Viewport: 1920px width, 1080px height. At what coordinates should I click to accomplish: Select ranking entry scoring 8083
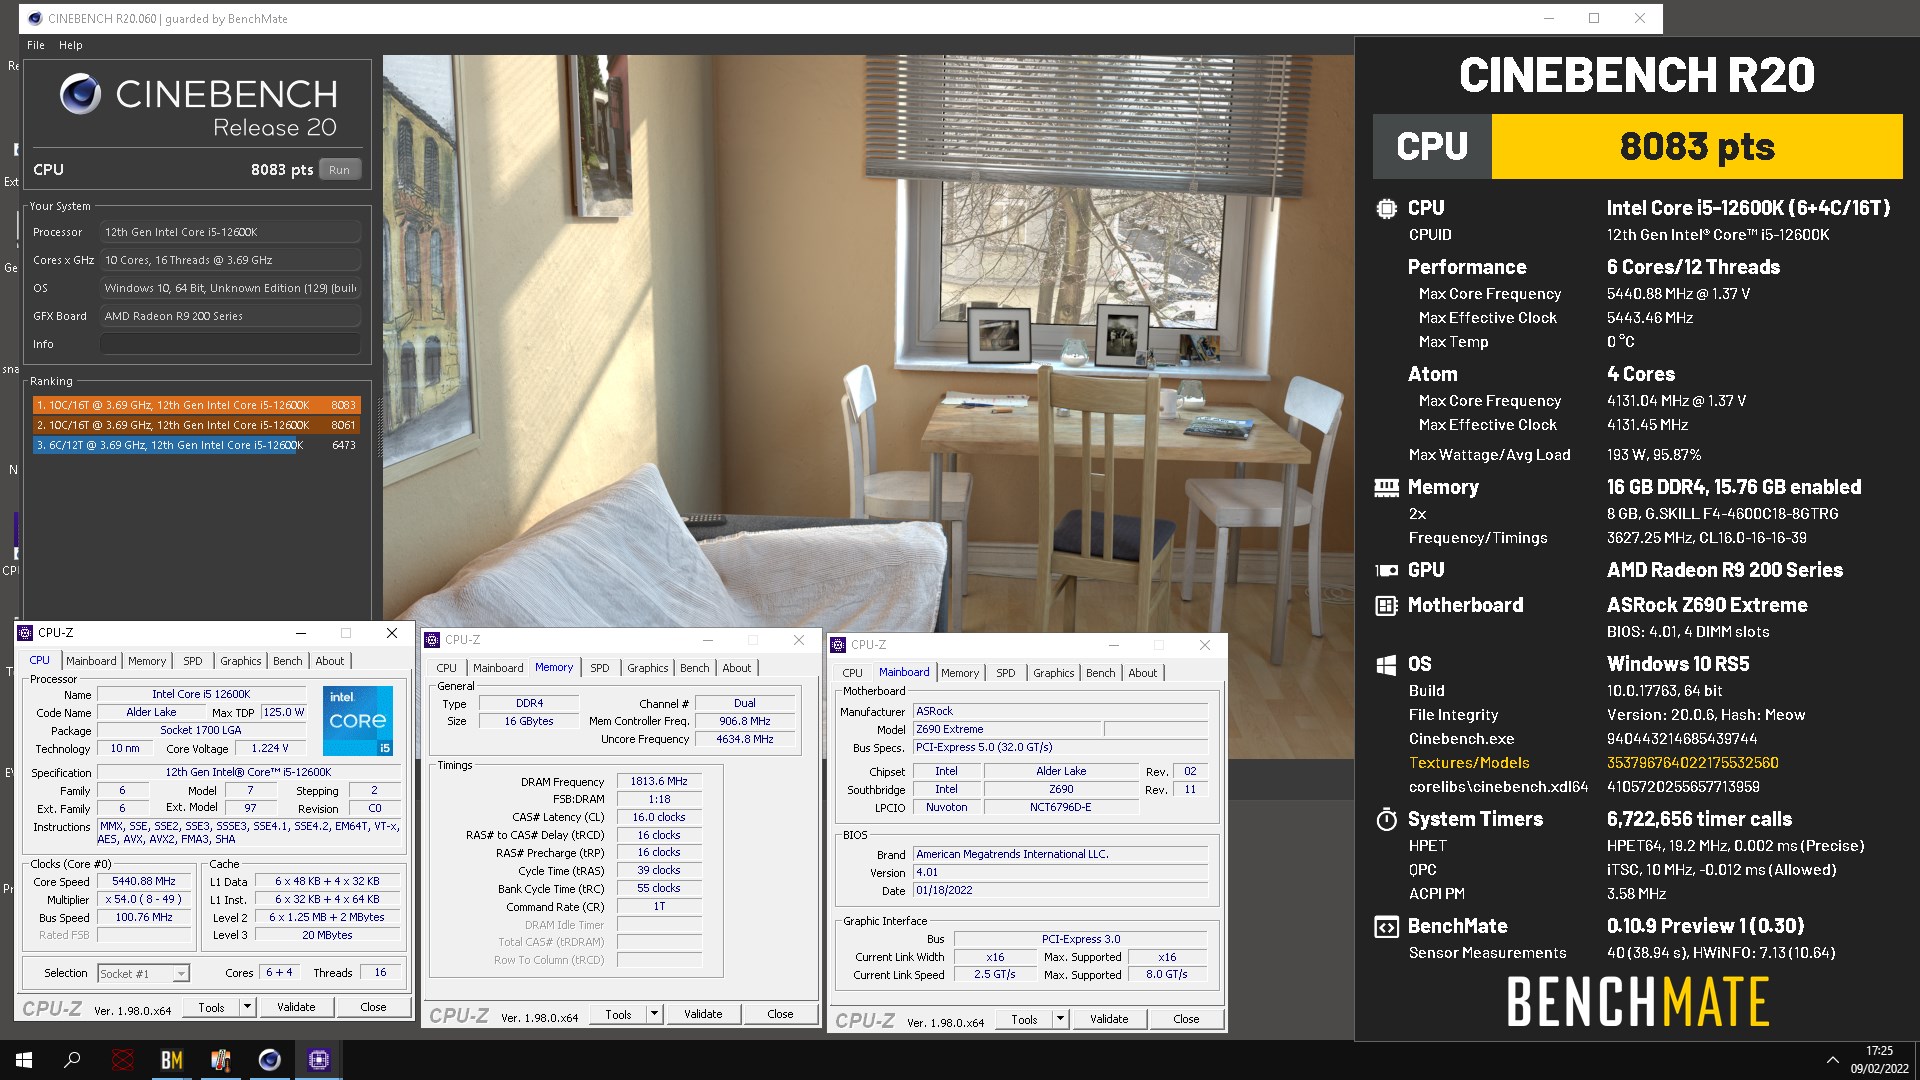pyautogui.click(x=196, y=405)
